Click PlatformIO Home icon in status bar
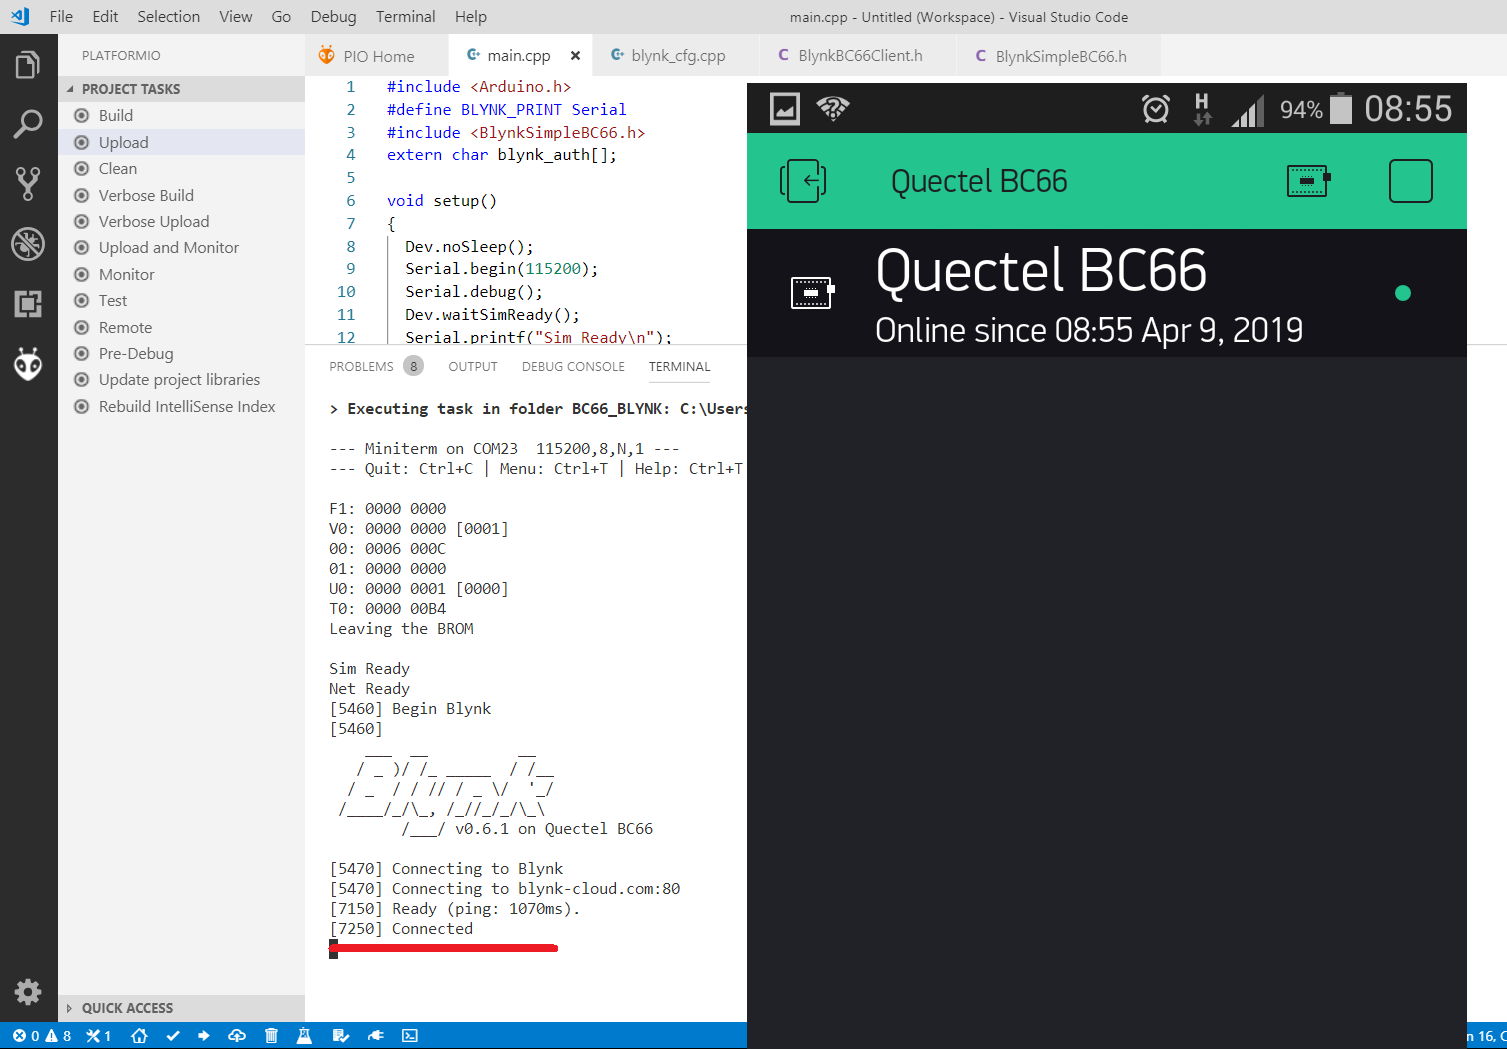1507x1049 pixels. 139,1036
